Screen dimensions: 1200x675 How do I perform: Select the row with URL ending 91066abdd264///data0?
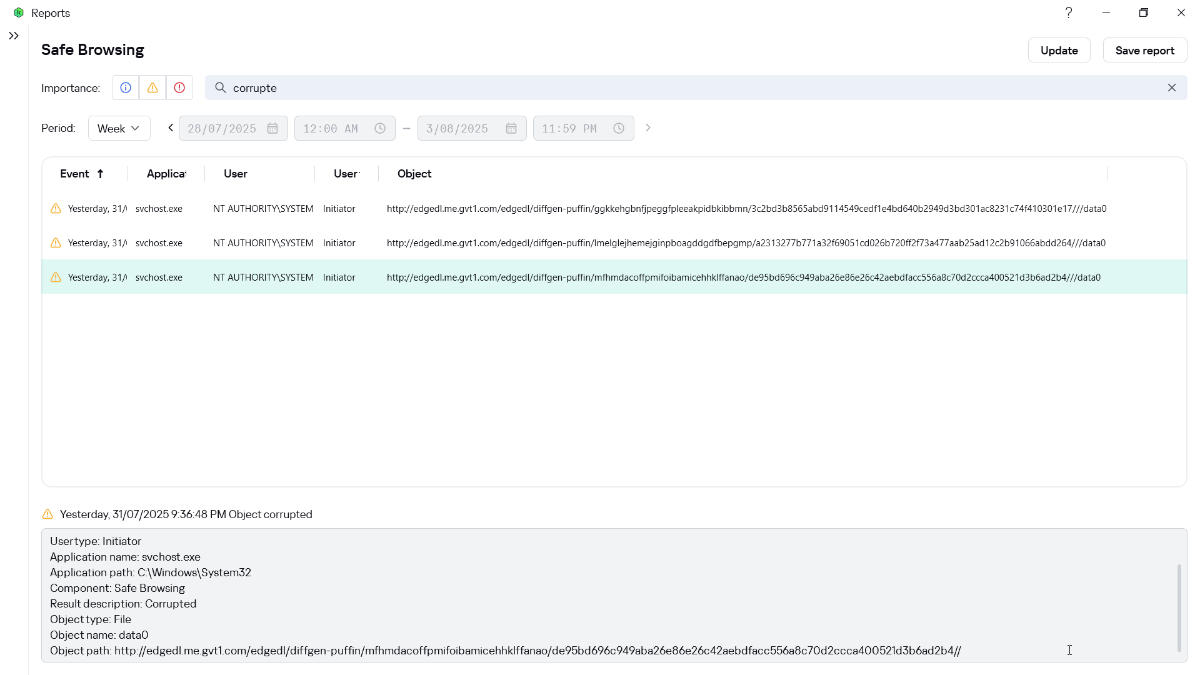(x=614, y=243)
